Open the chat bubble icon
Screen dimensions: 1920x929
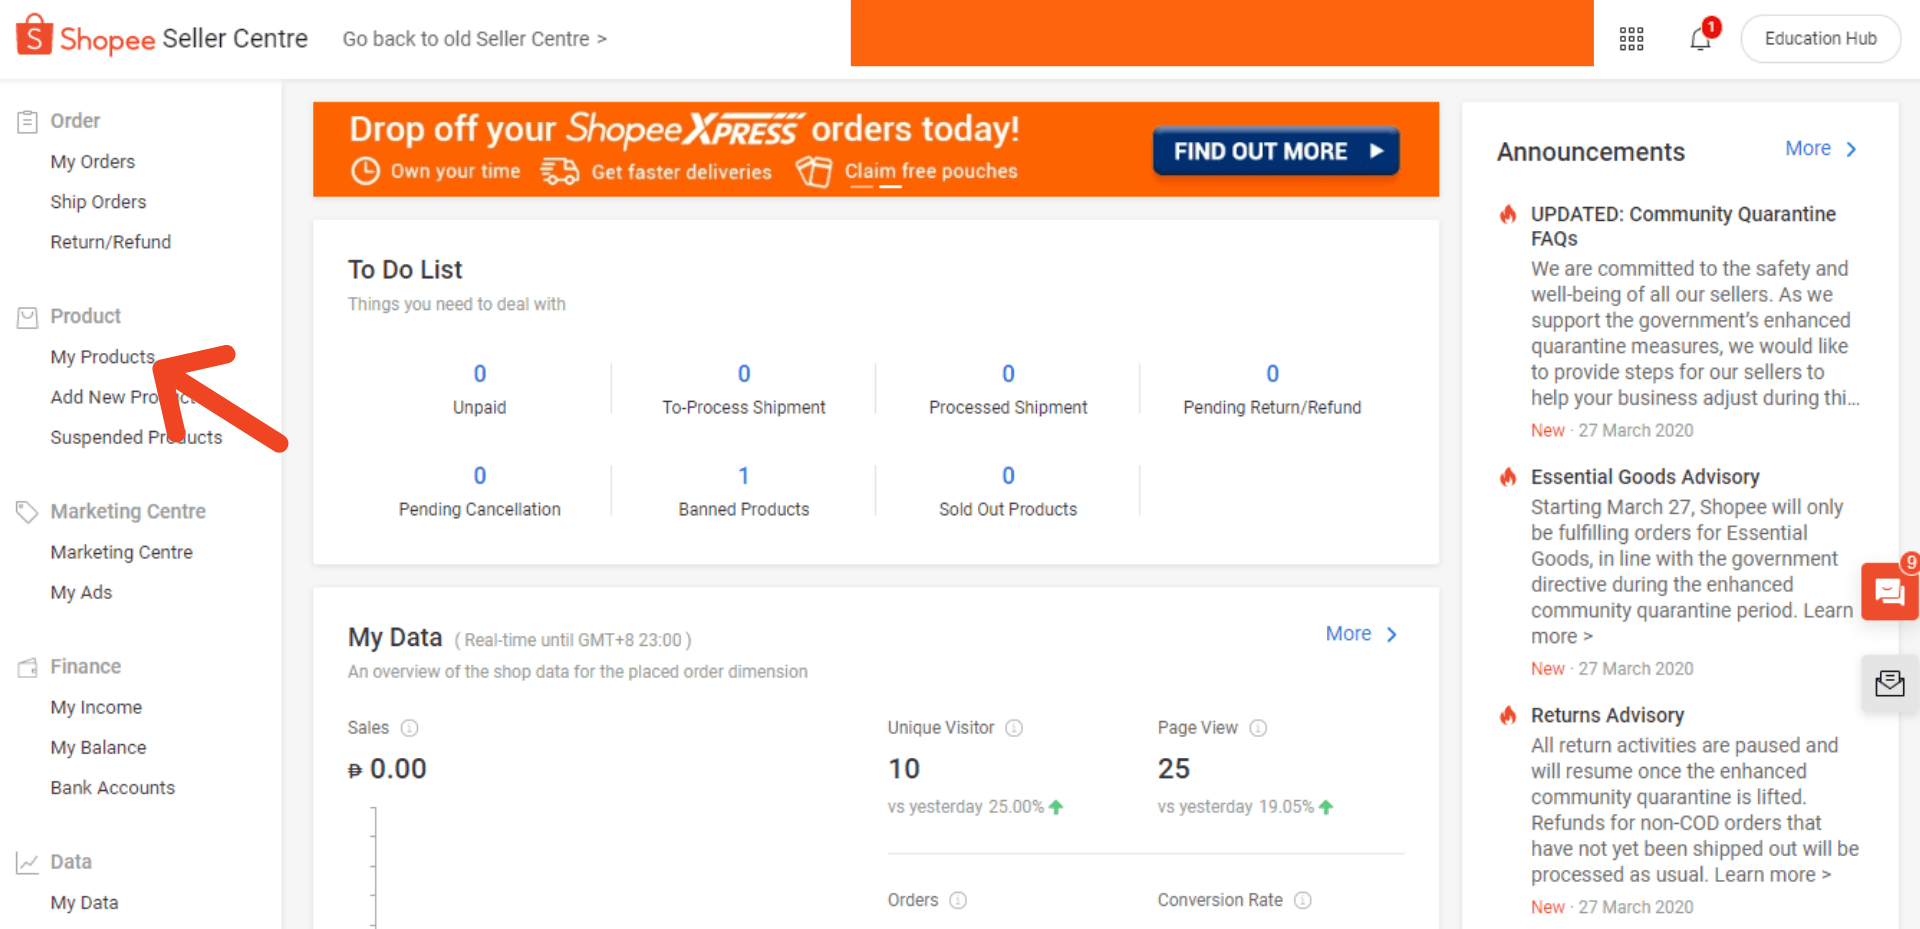(x=1889, y=592)
